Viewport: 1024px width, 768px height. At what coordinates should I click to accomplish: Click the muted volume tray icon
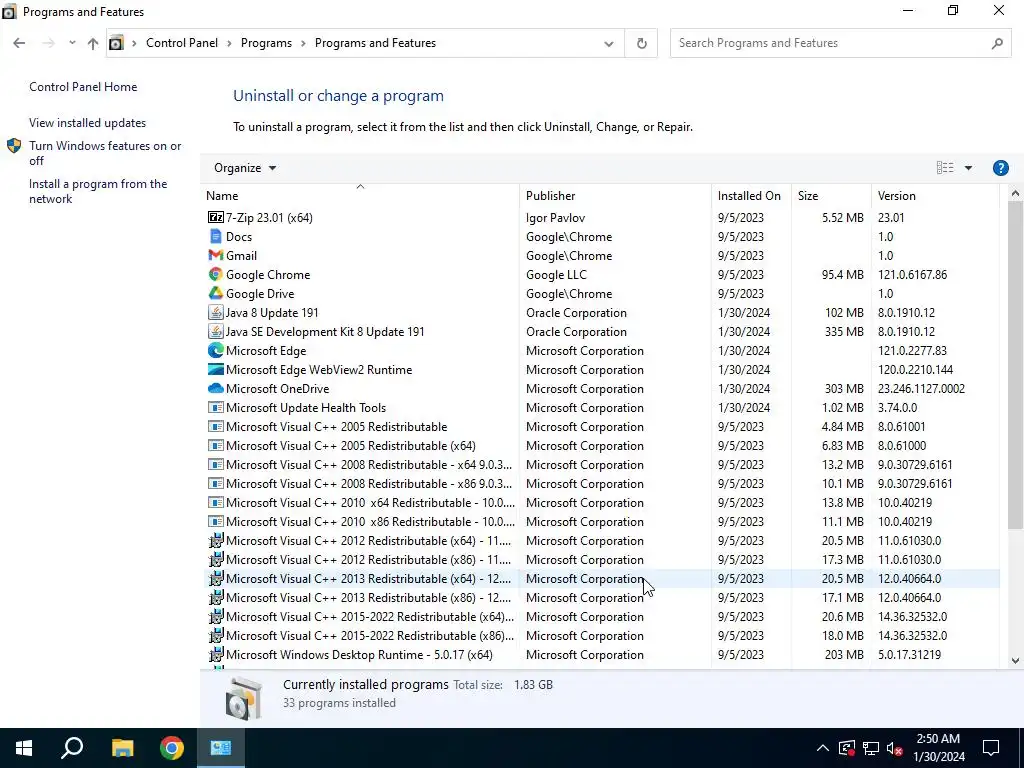895,748
